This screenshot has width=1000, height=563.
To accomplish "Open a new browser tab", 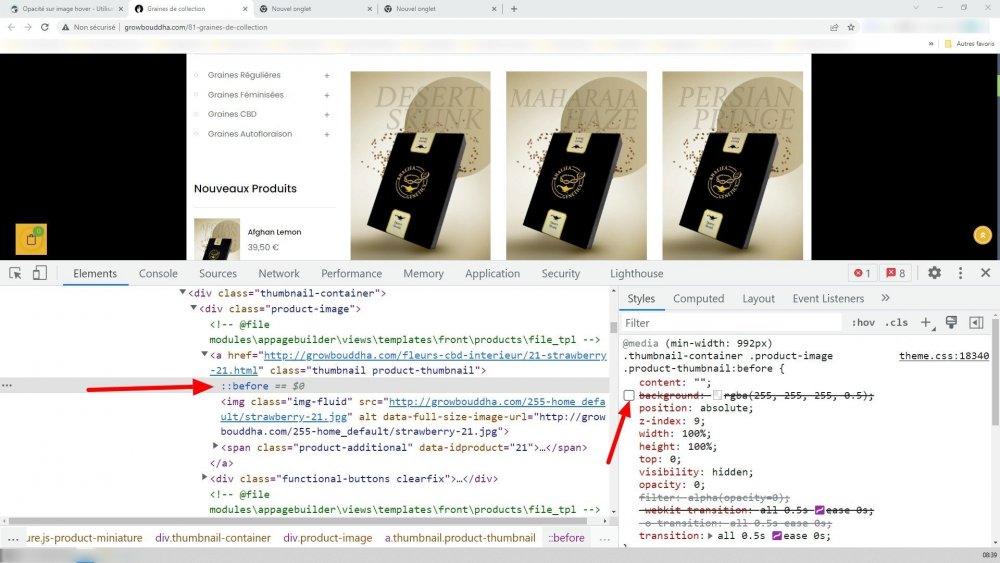I will [514, 9].
